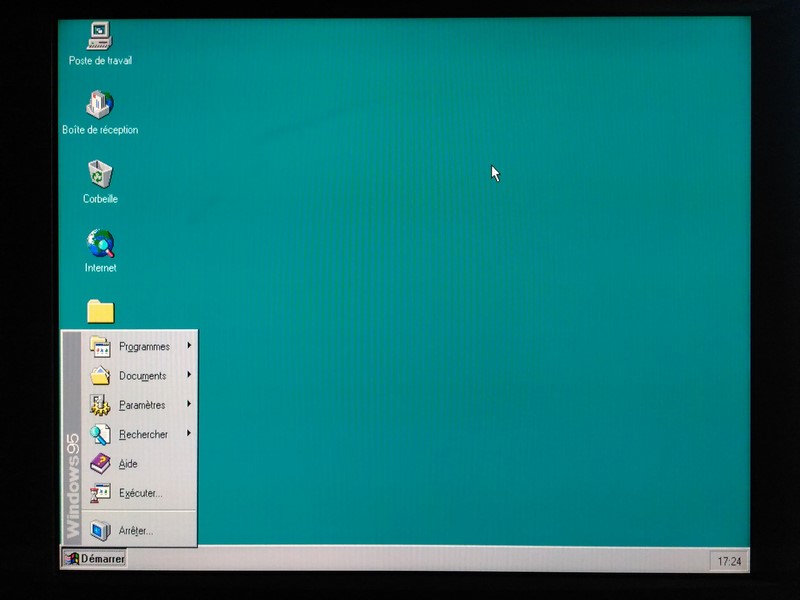Click the Exécuter run icon
The width and height of the screenshot is (800, 600).
tap(100, 493)
